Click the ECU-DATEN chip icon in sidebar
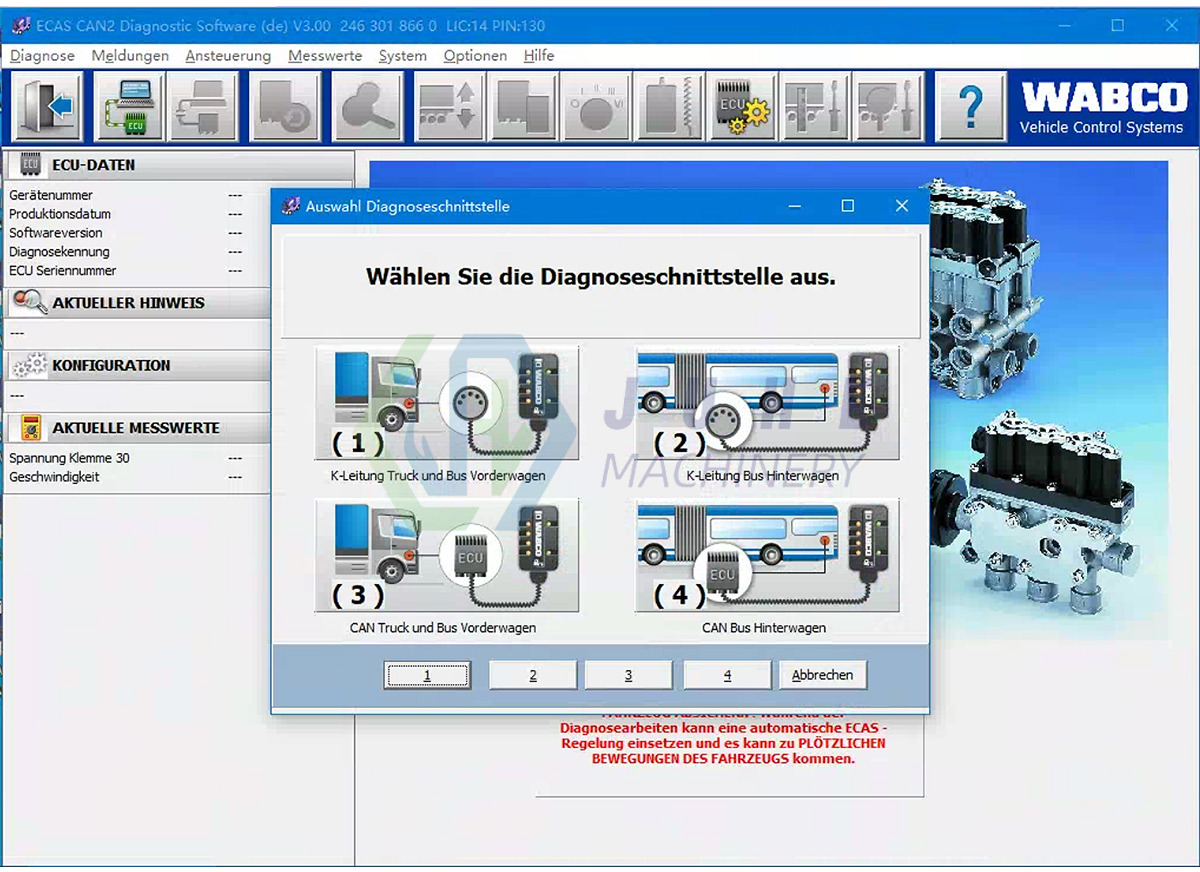Screen dimensions: 1200x872 point(27,164)
